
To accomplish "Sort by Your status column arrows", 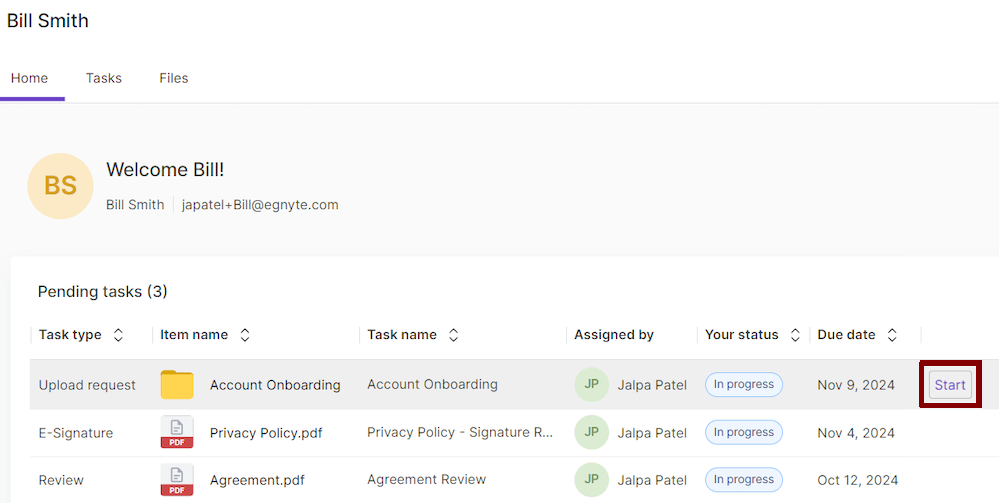I will (x=795, y=335).
